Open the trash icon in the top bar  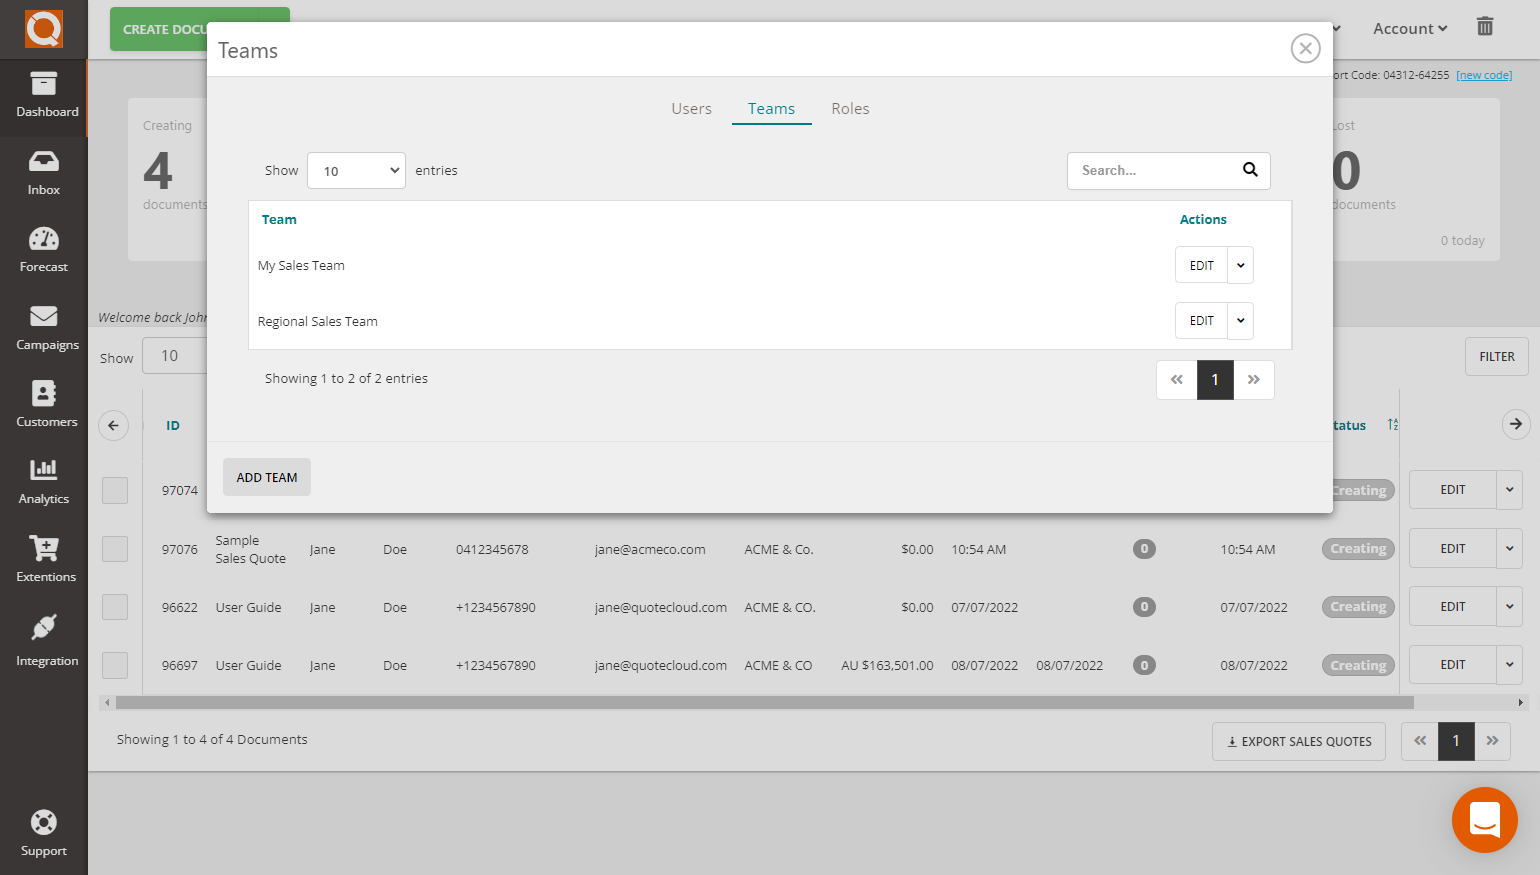(x=1485, y=27)
